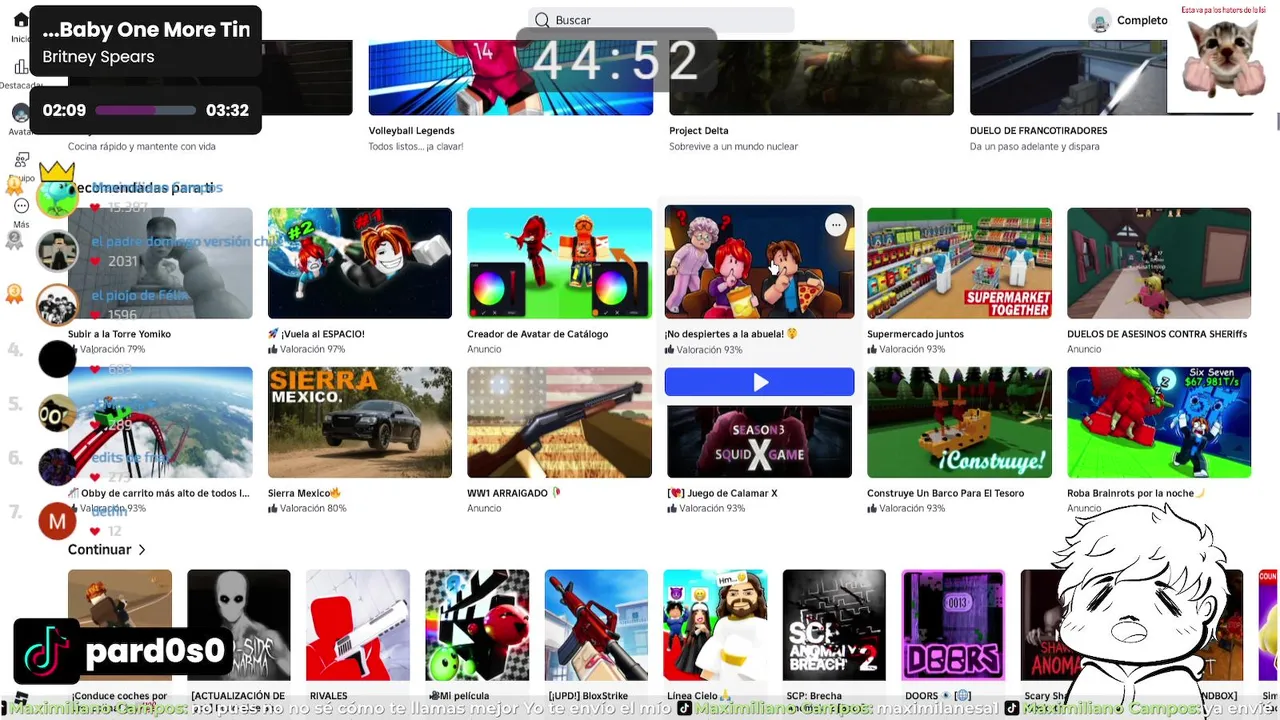Open Destacadas bar-chart icon in sidebar
Screen dimensions: 1280x720
[x=21, y=68]
